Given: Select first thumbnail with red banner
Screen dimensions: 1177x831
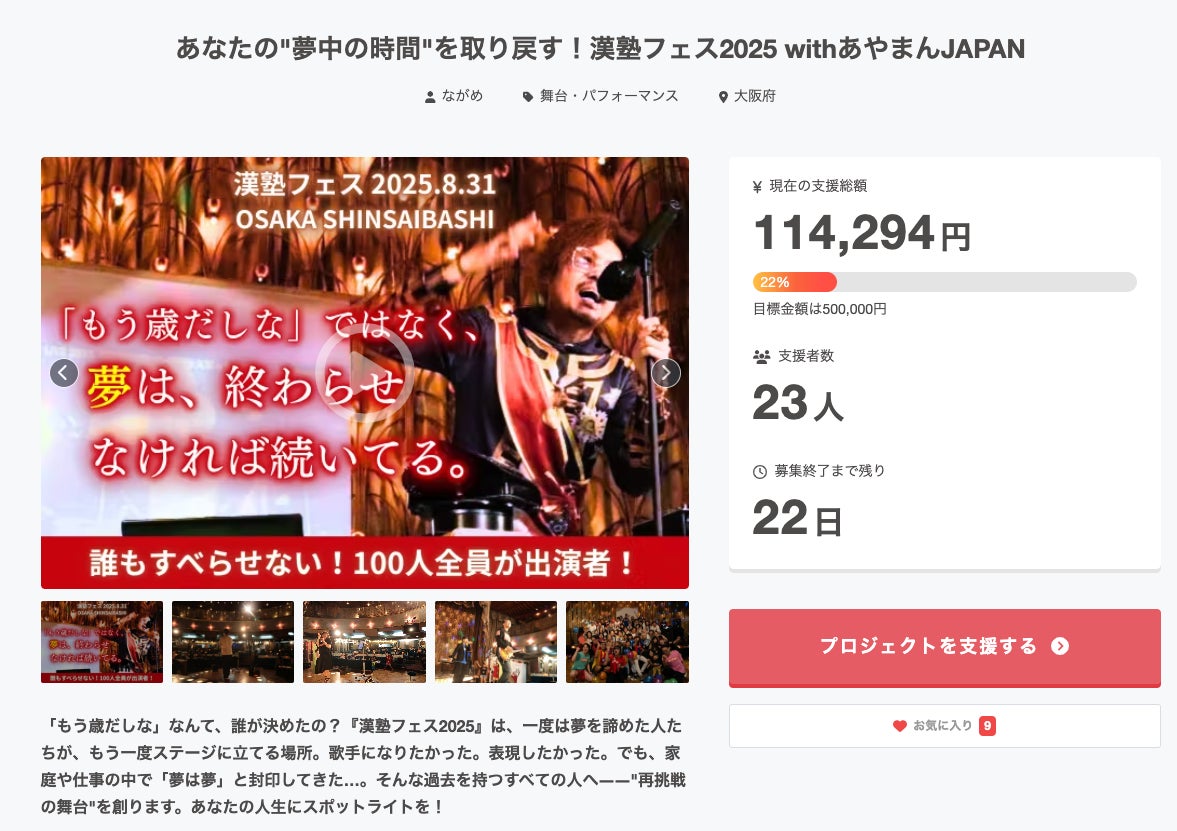Looking at the screenshot, I should tap(102, 642).
